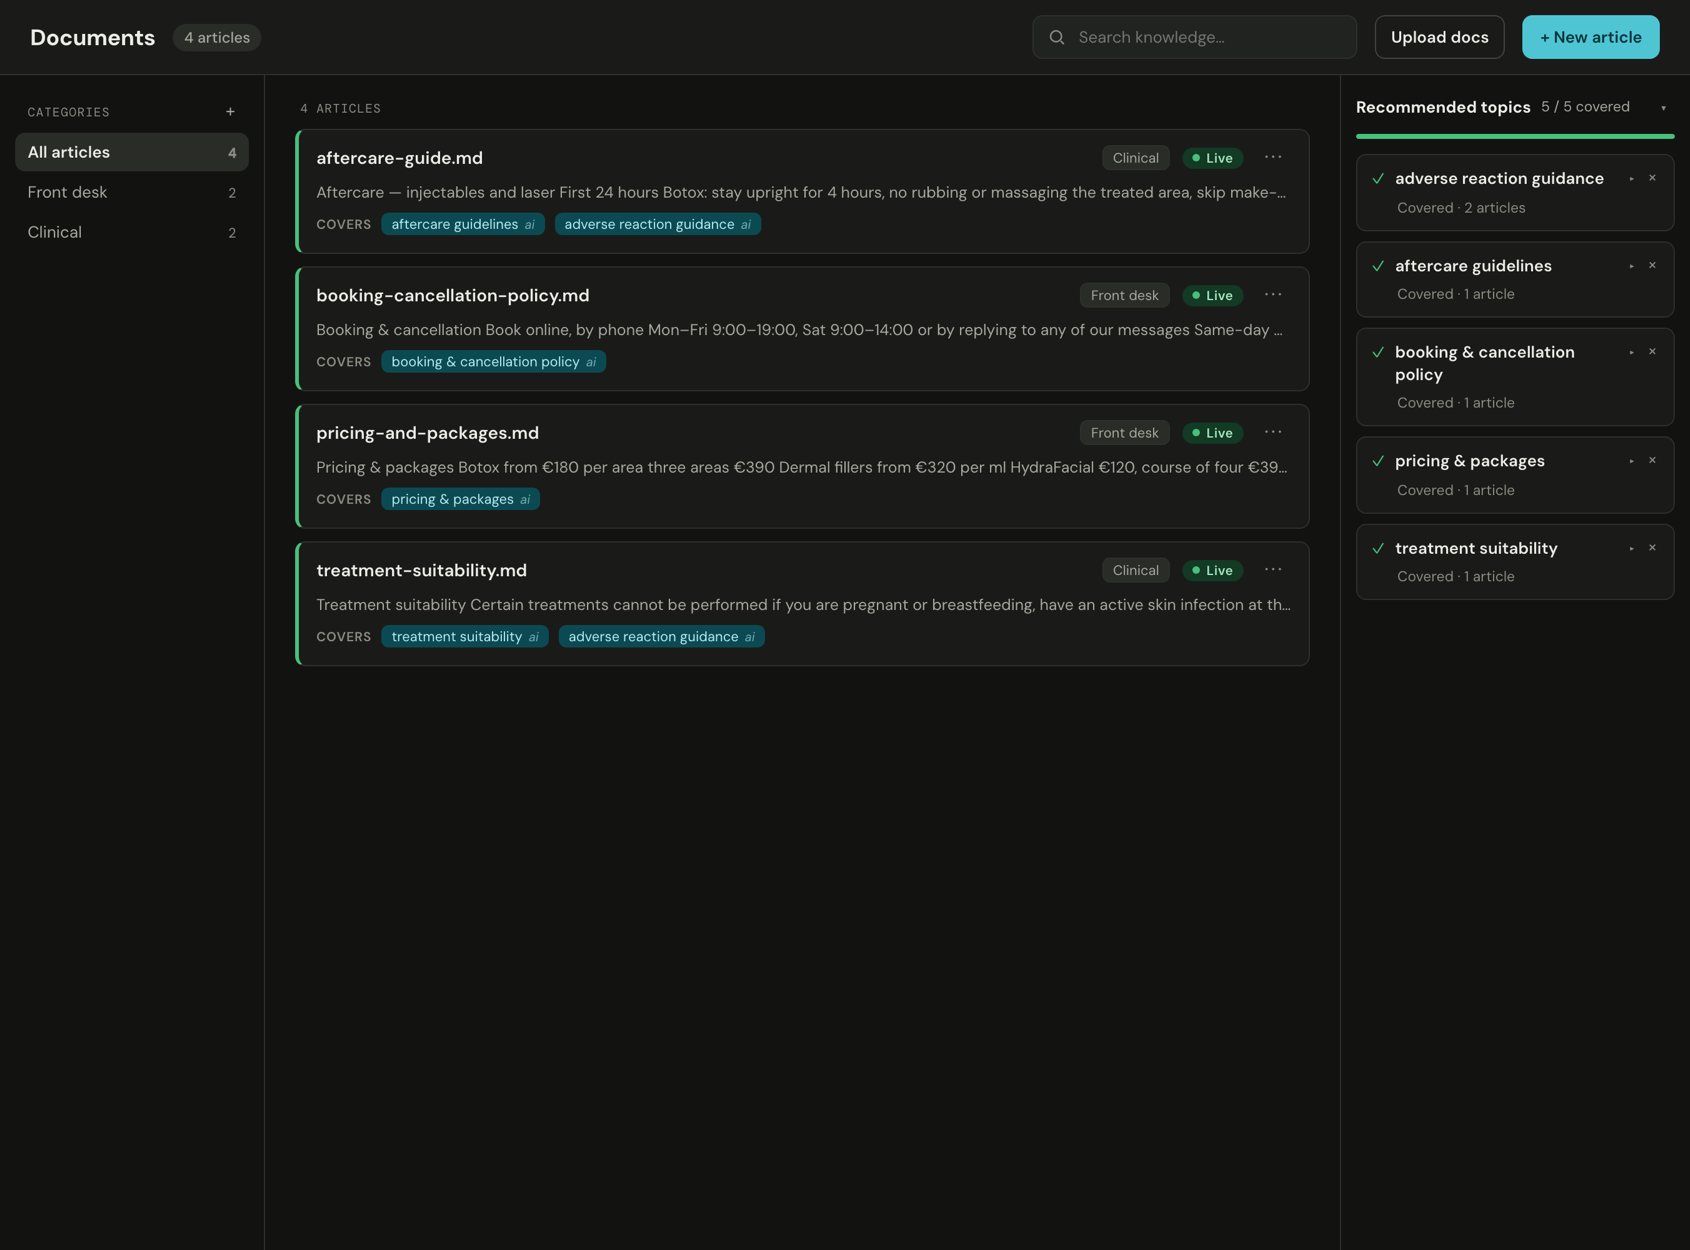Click Live status on treatment-suitability.md
The height and width of the screenshot is (1250, 1690).
click(x=1212, y=570)
